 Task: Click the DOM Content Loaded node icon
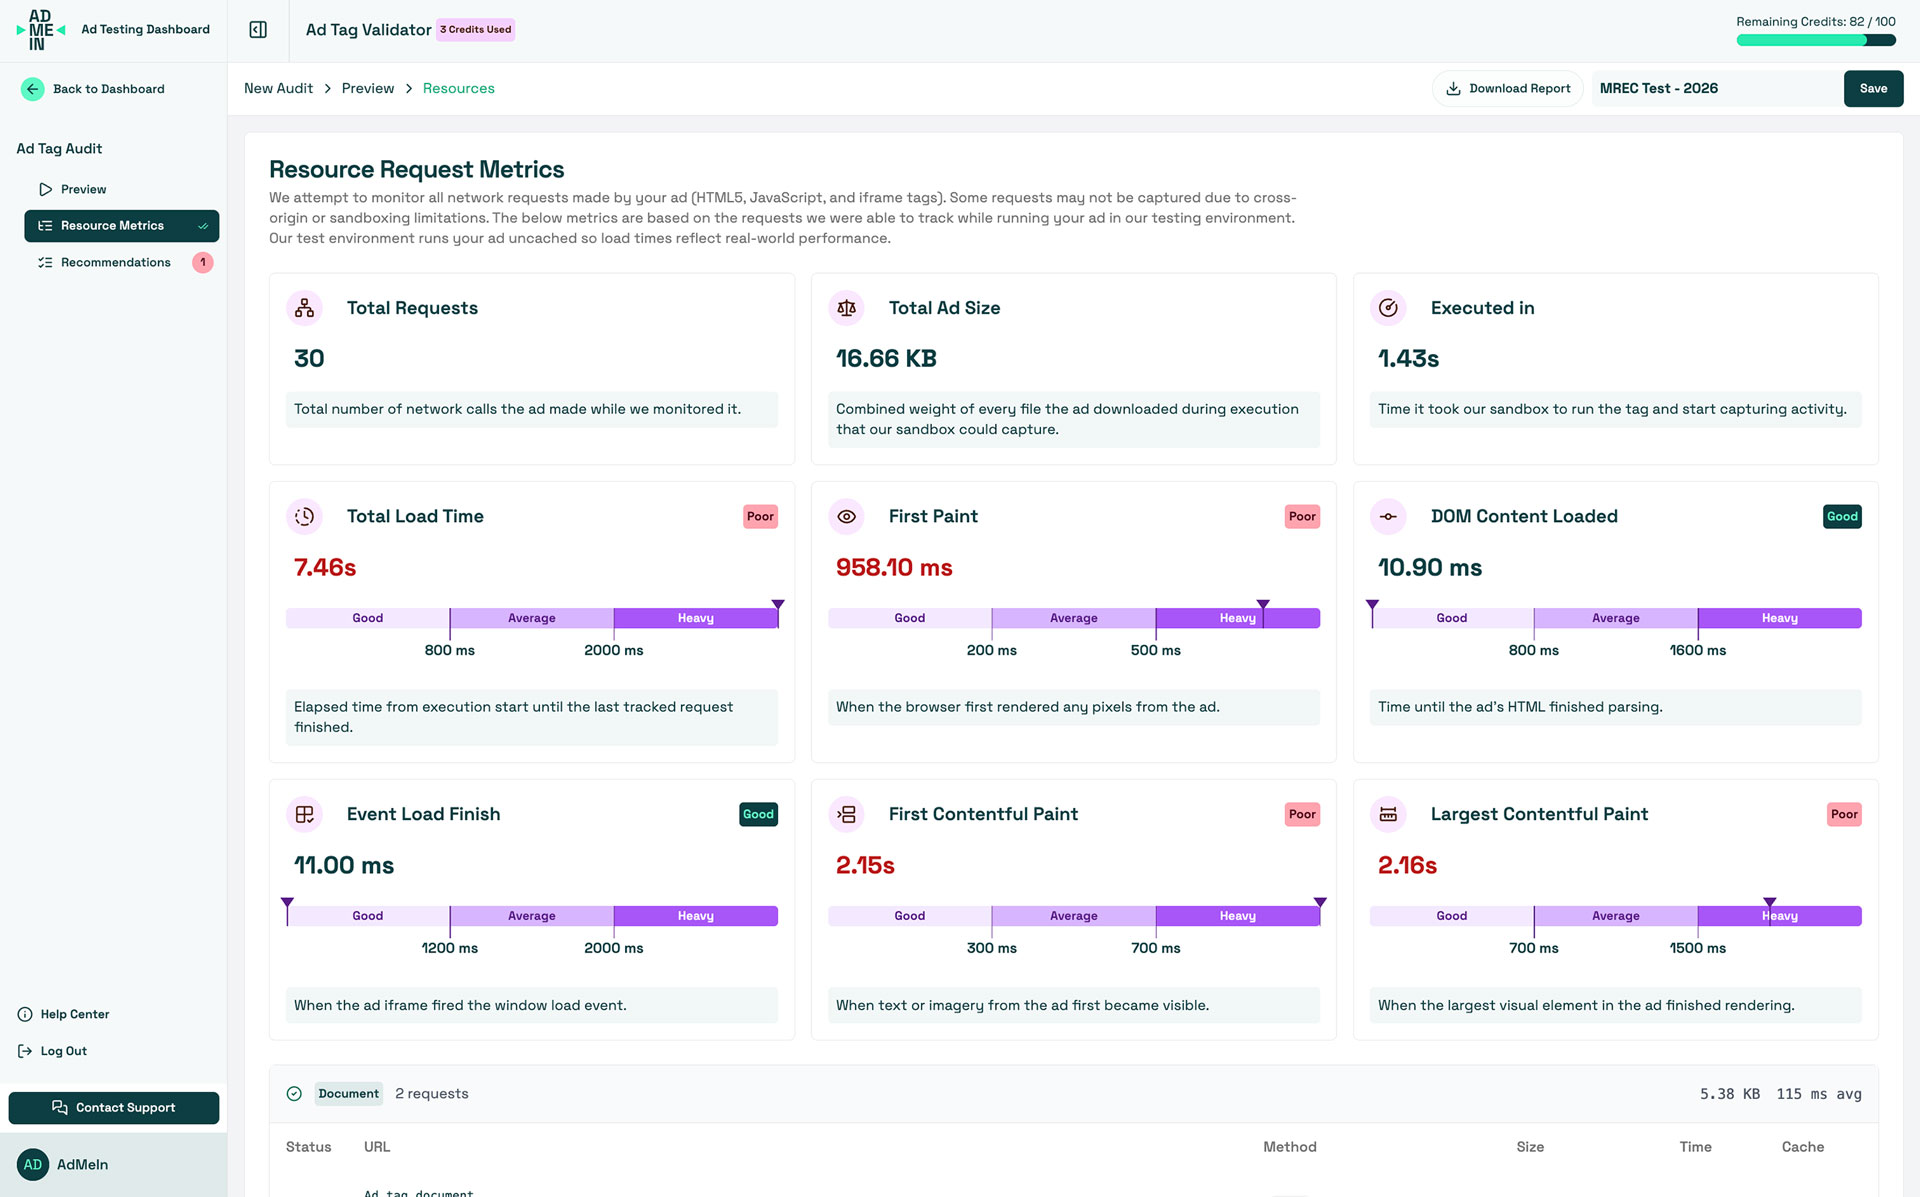[1389, 517]
